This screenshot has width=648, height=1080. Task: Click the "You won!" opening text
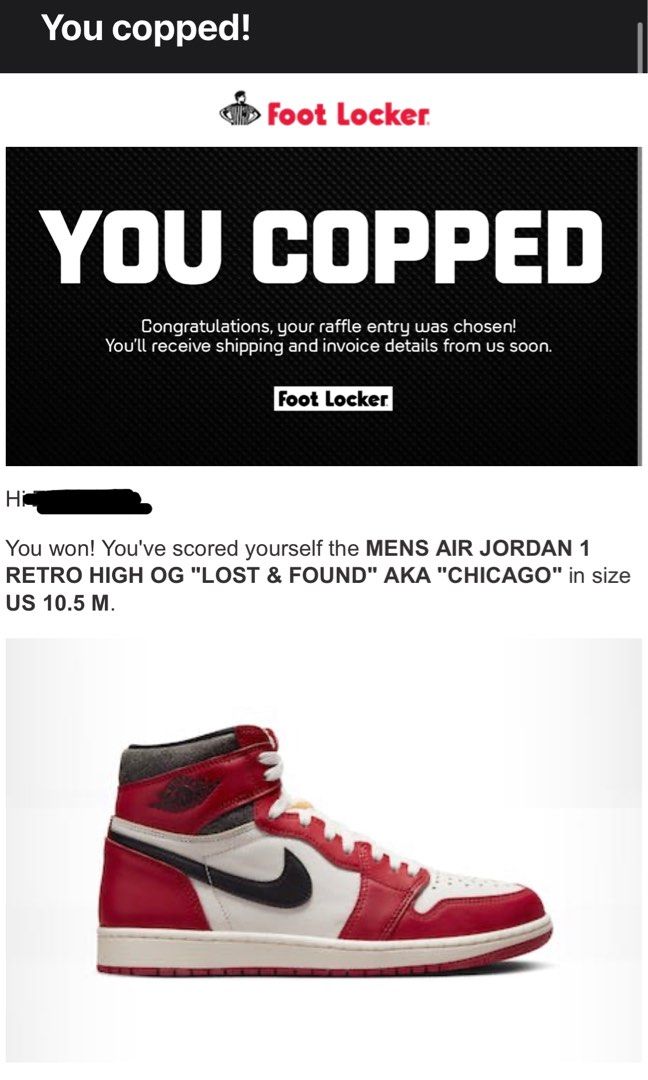tap(51, 548)
